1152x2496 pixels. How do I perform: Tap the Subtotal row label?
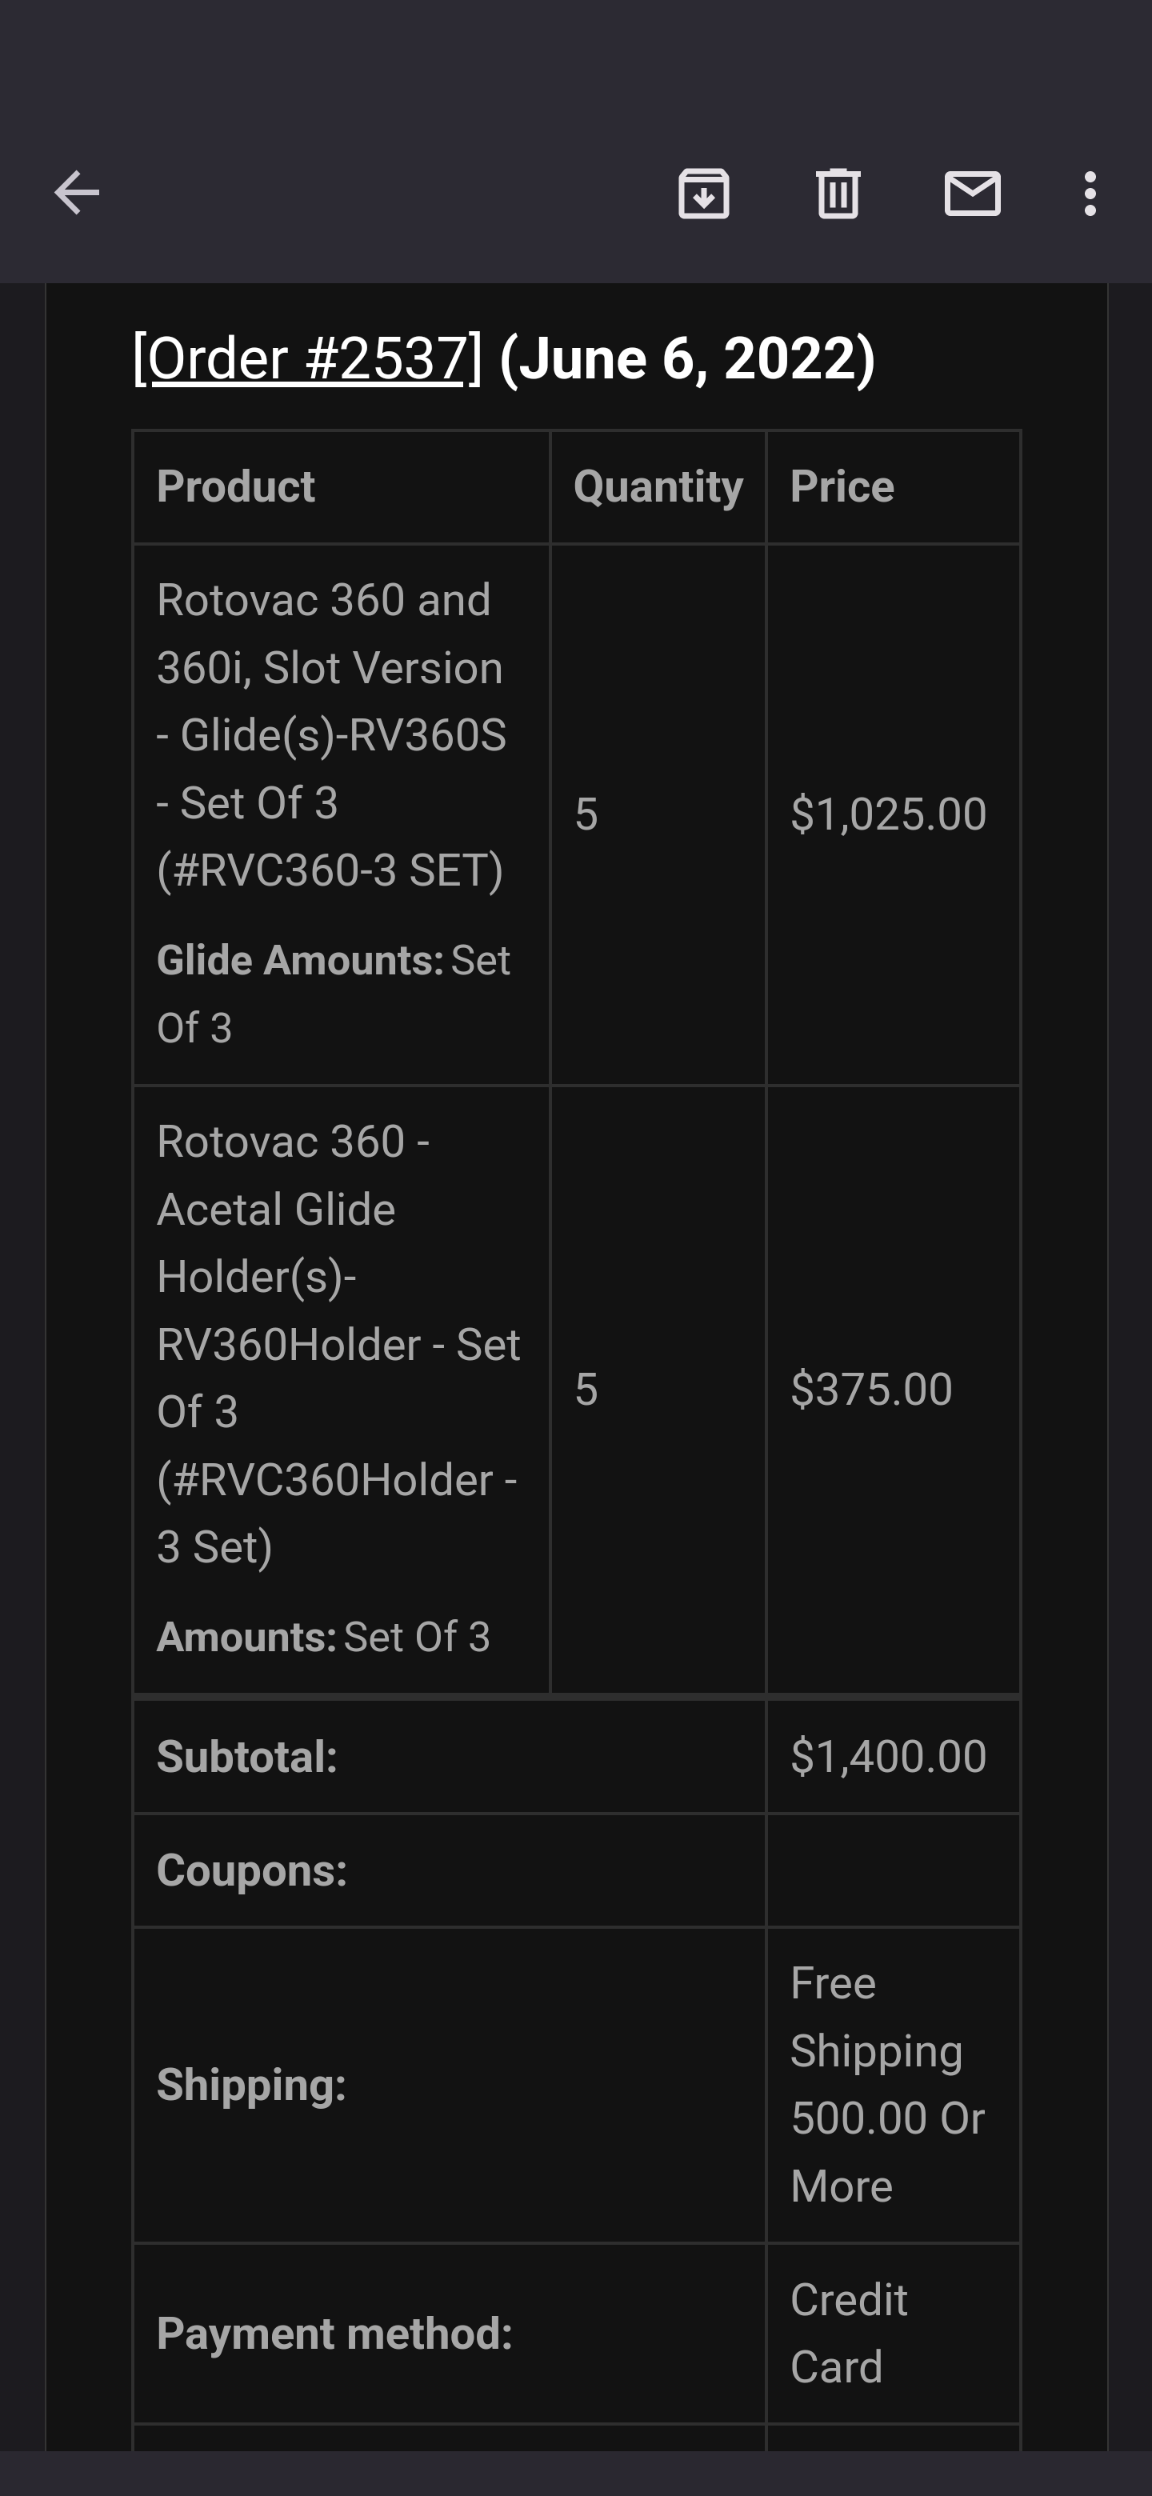pos(247,1756)
